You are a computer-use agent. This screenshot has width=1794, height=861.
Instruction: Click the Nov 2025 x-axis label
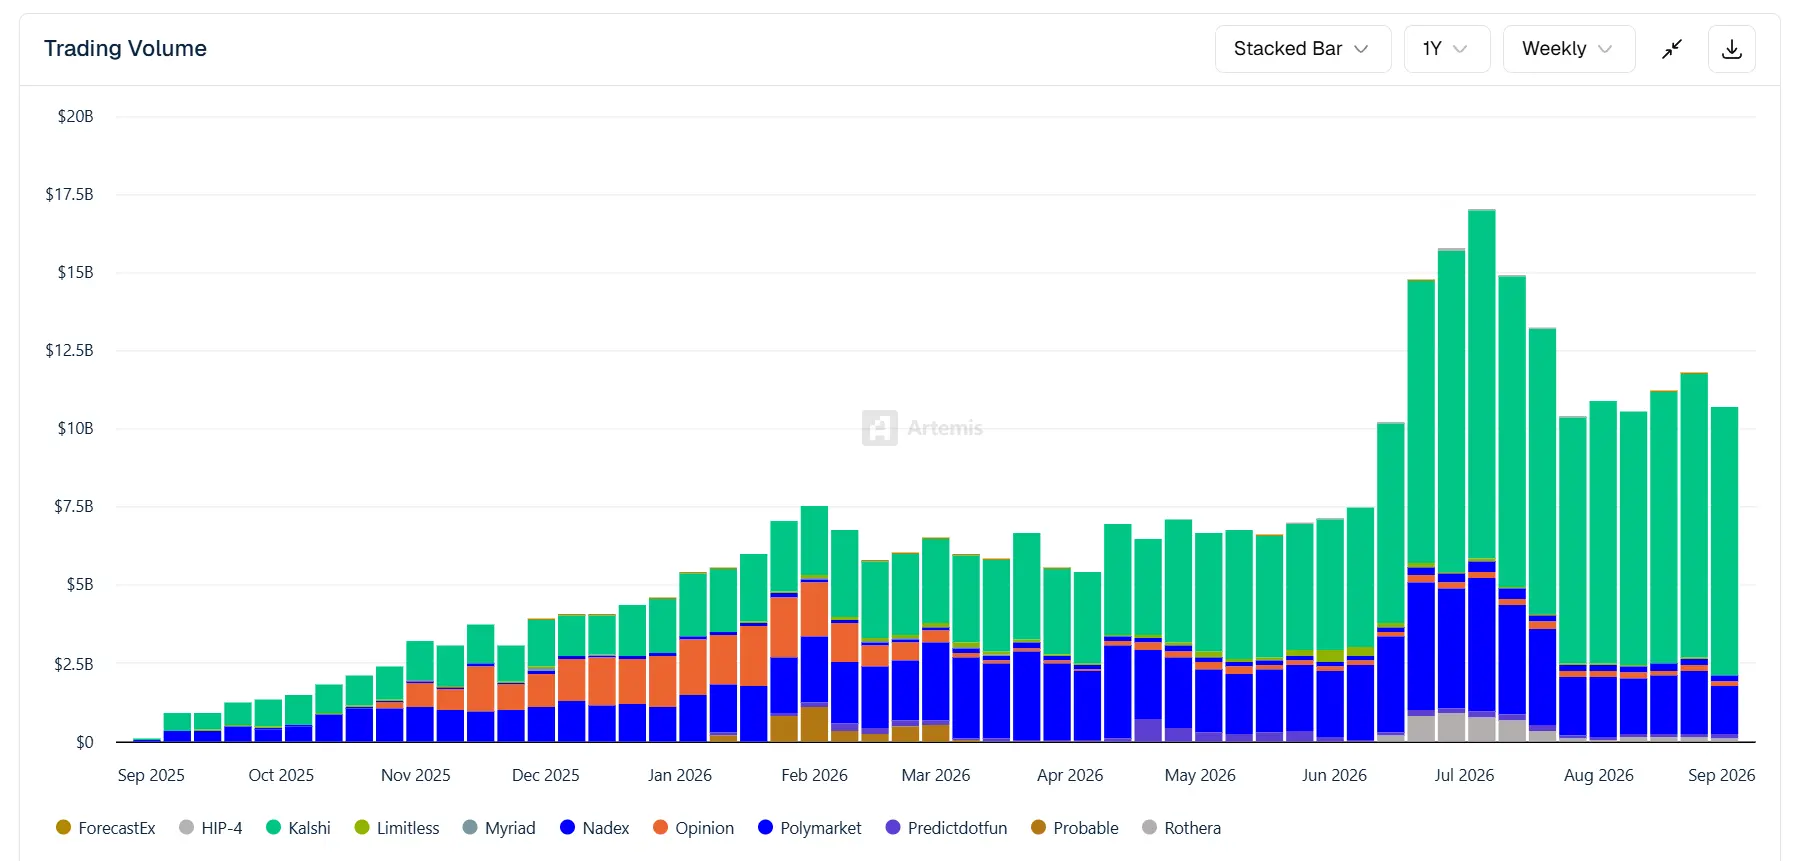pyautogui.click(x=416, y=775)
